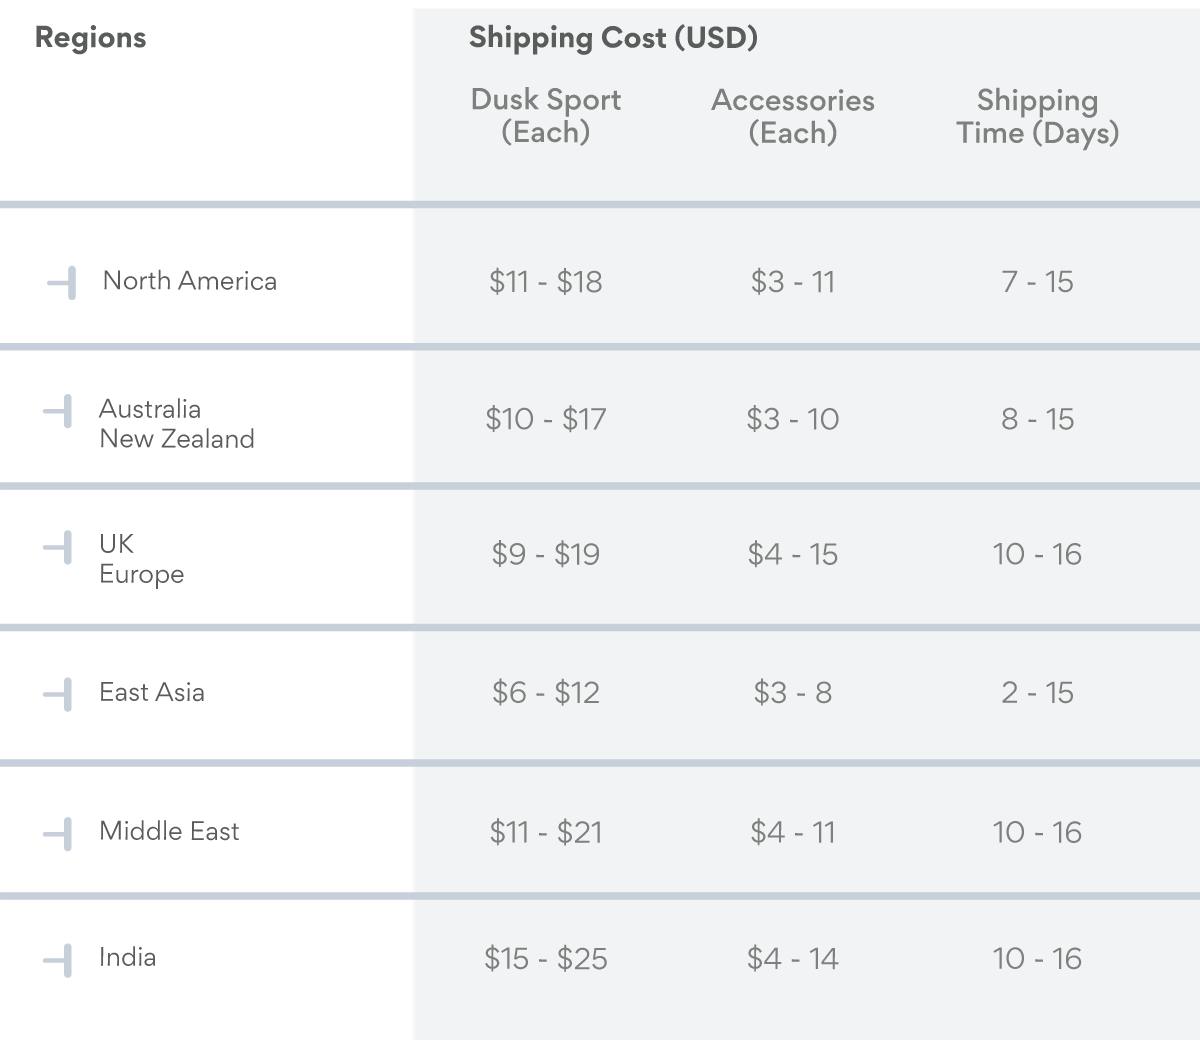Click the Shipping Time (Days) column header
The width and height of the screenshot is (1200, 1063).
(x=1037, y=116)
